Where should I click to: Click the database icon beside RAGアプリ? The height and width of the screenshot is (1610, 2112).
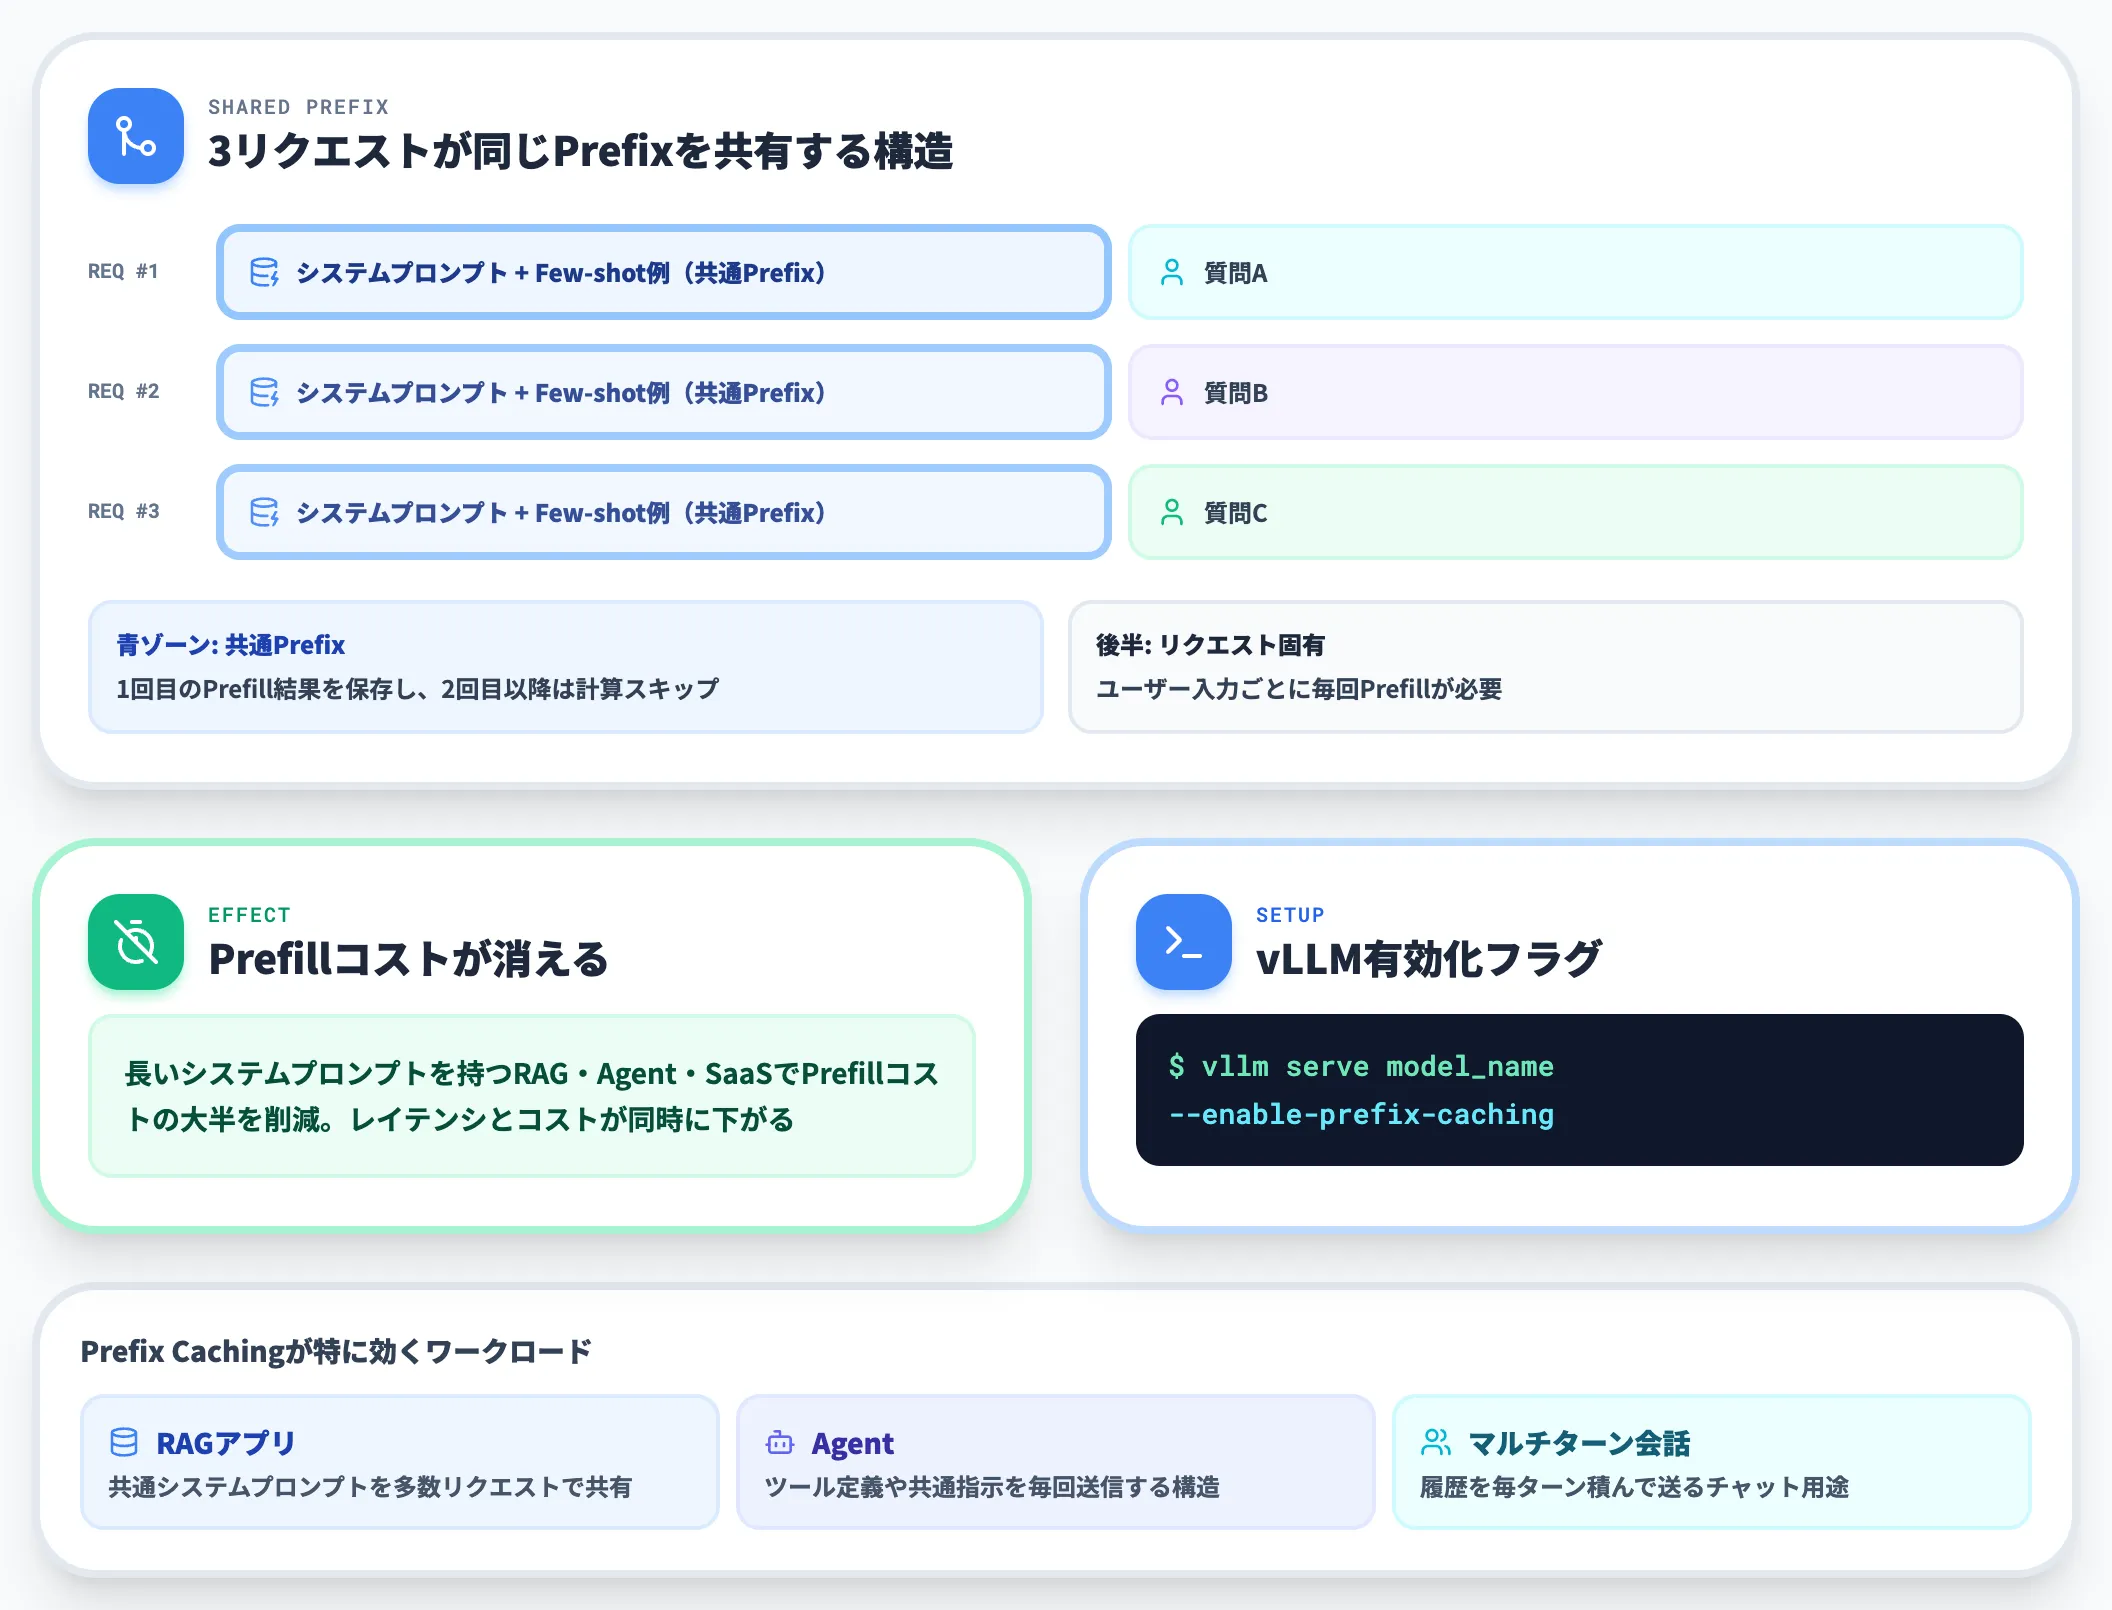point(124,1442)
